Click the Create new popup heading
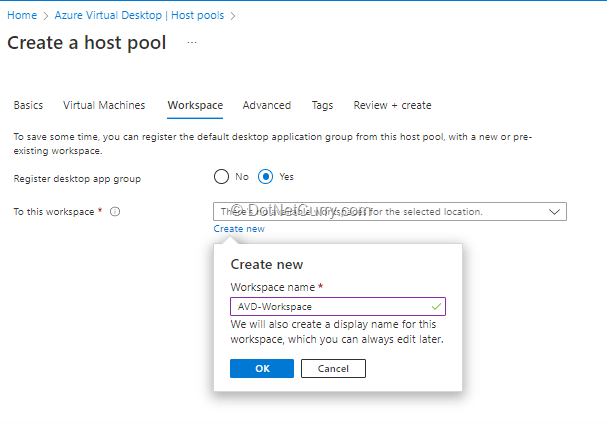The height and width of the screenshot is (423, 607). click(267, 264)
